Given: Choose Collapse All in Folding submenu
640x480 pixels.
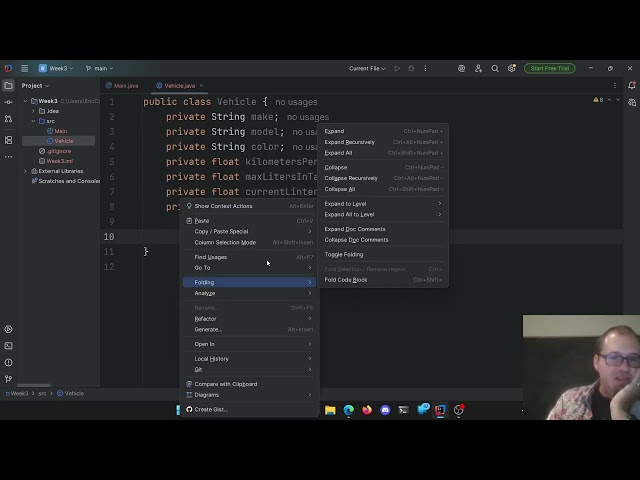Looking at the screenshot, I should pyautogui.click(x=383, y=189).
